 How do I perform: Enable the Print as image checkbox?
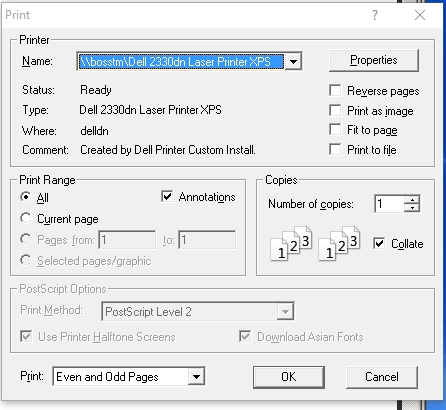point(335,110)
